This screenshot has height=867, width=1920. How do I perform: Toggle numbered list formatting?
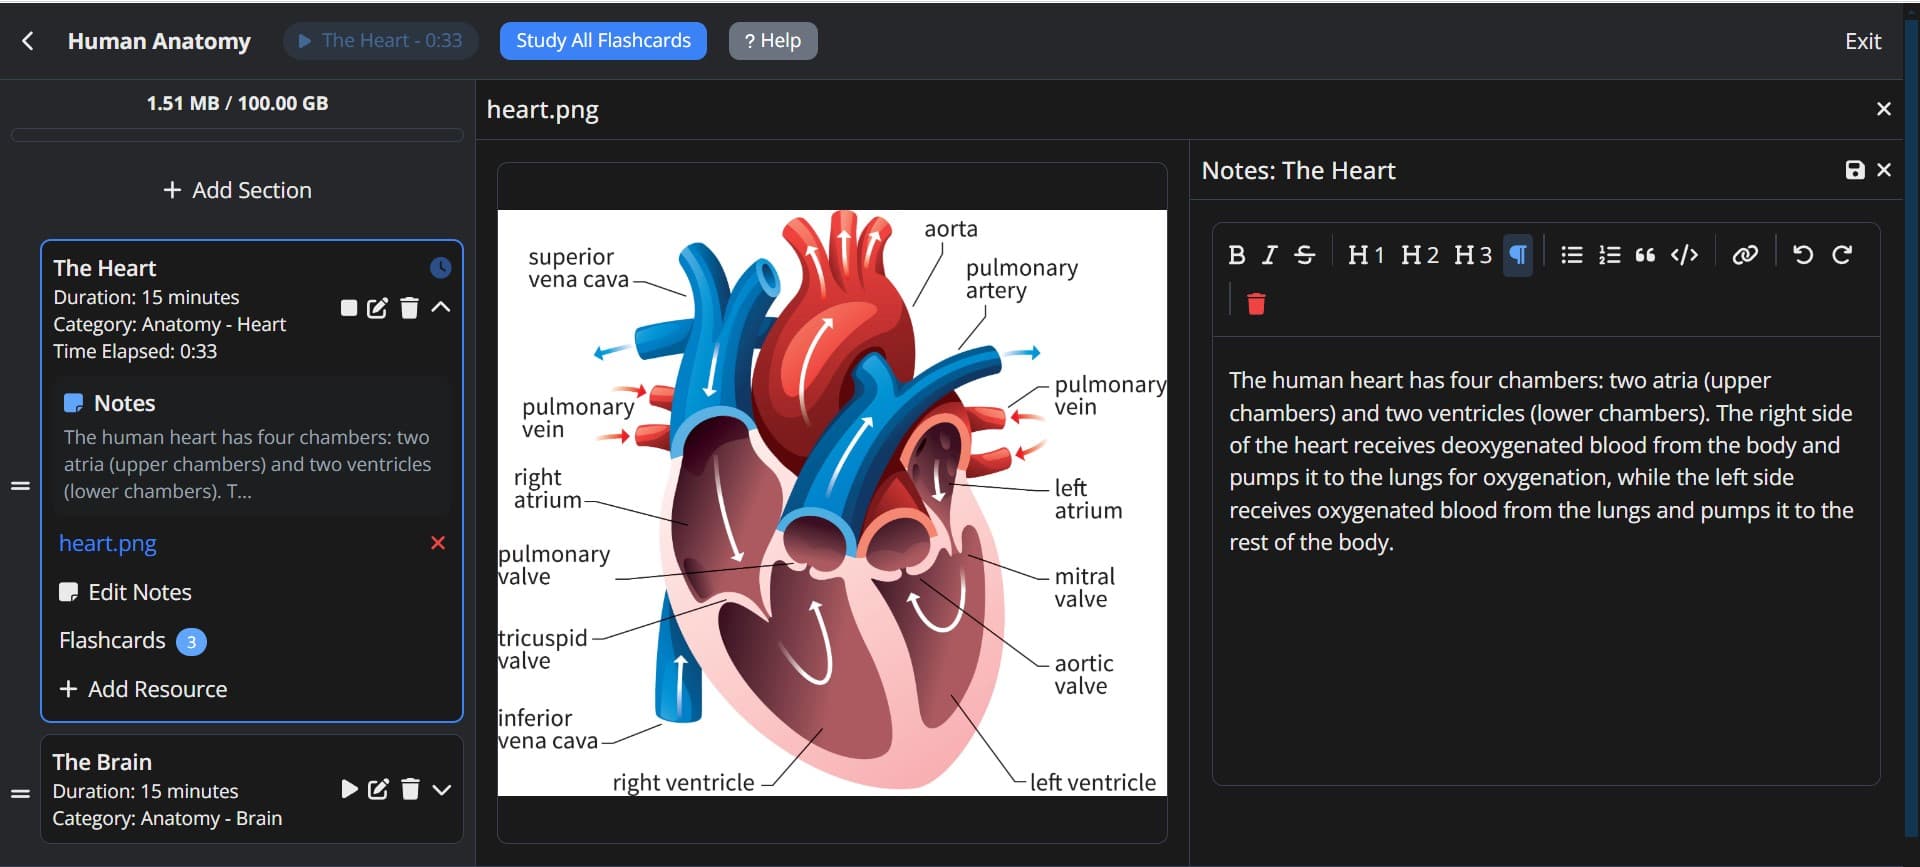pyautogui.click(x=1609, y=255)
